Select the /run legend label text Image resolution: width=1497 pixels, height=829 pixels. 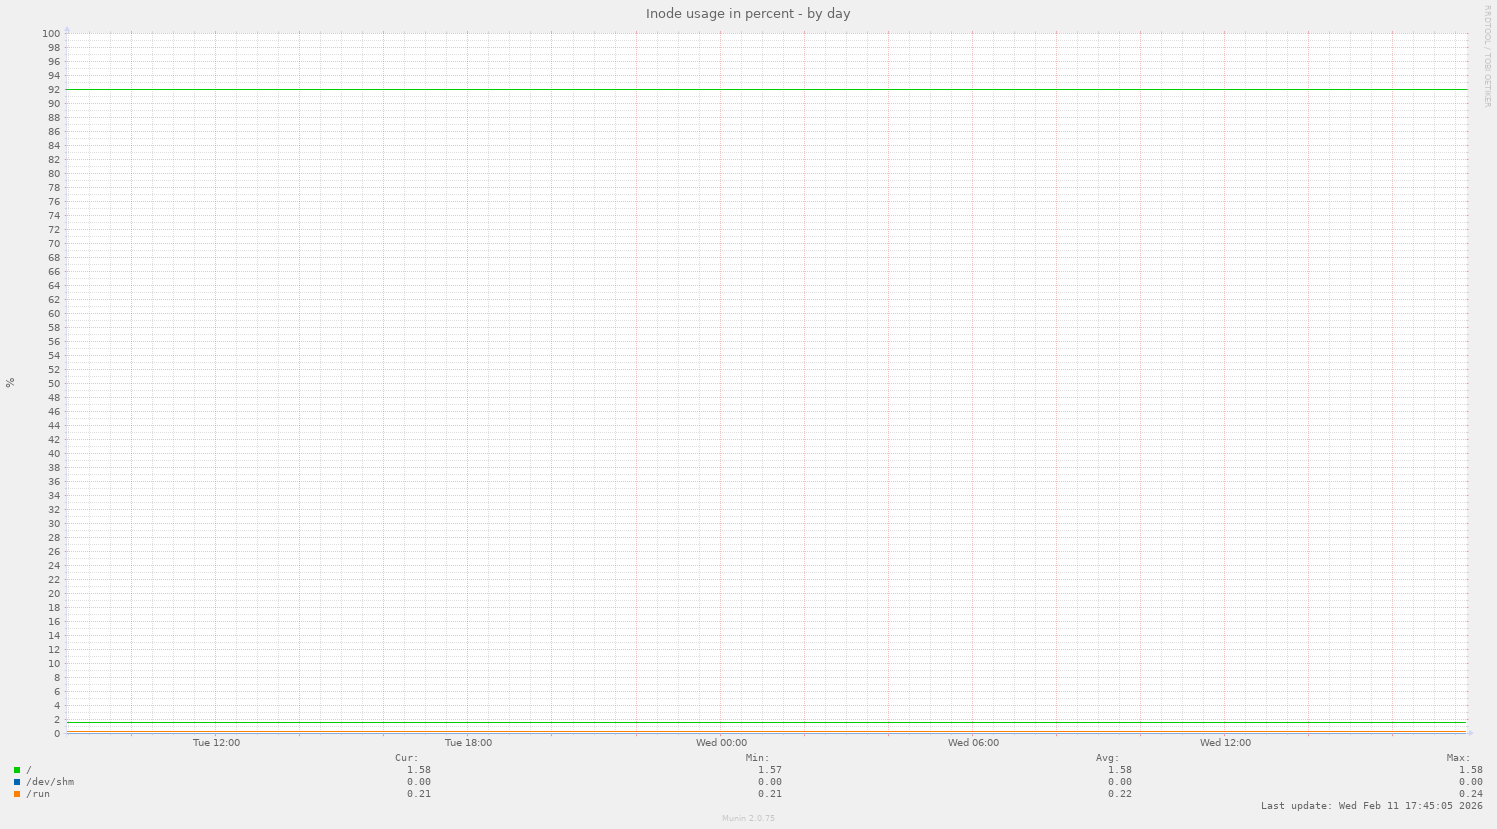[38, 793]
